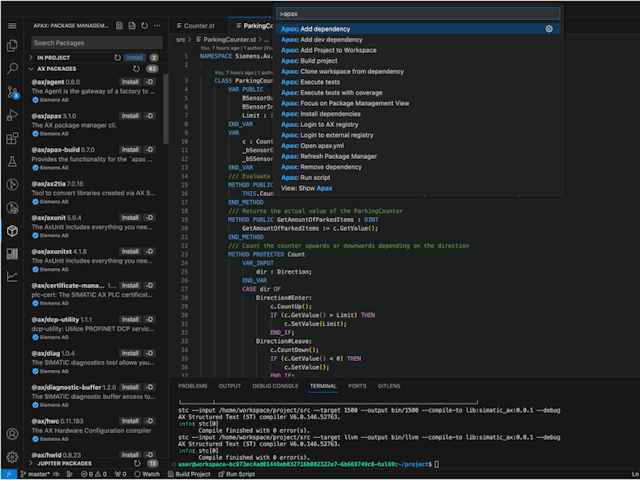Click master branch in status bar
The width and height of the screenshot is (640, 480).
click(35, 474)
